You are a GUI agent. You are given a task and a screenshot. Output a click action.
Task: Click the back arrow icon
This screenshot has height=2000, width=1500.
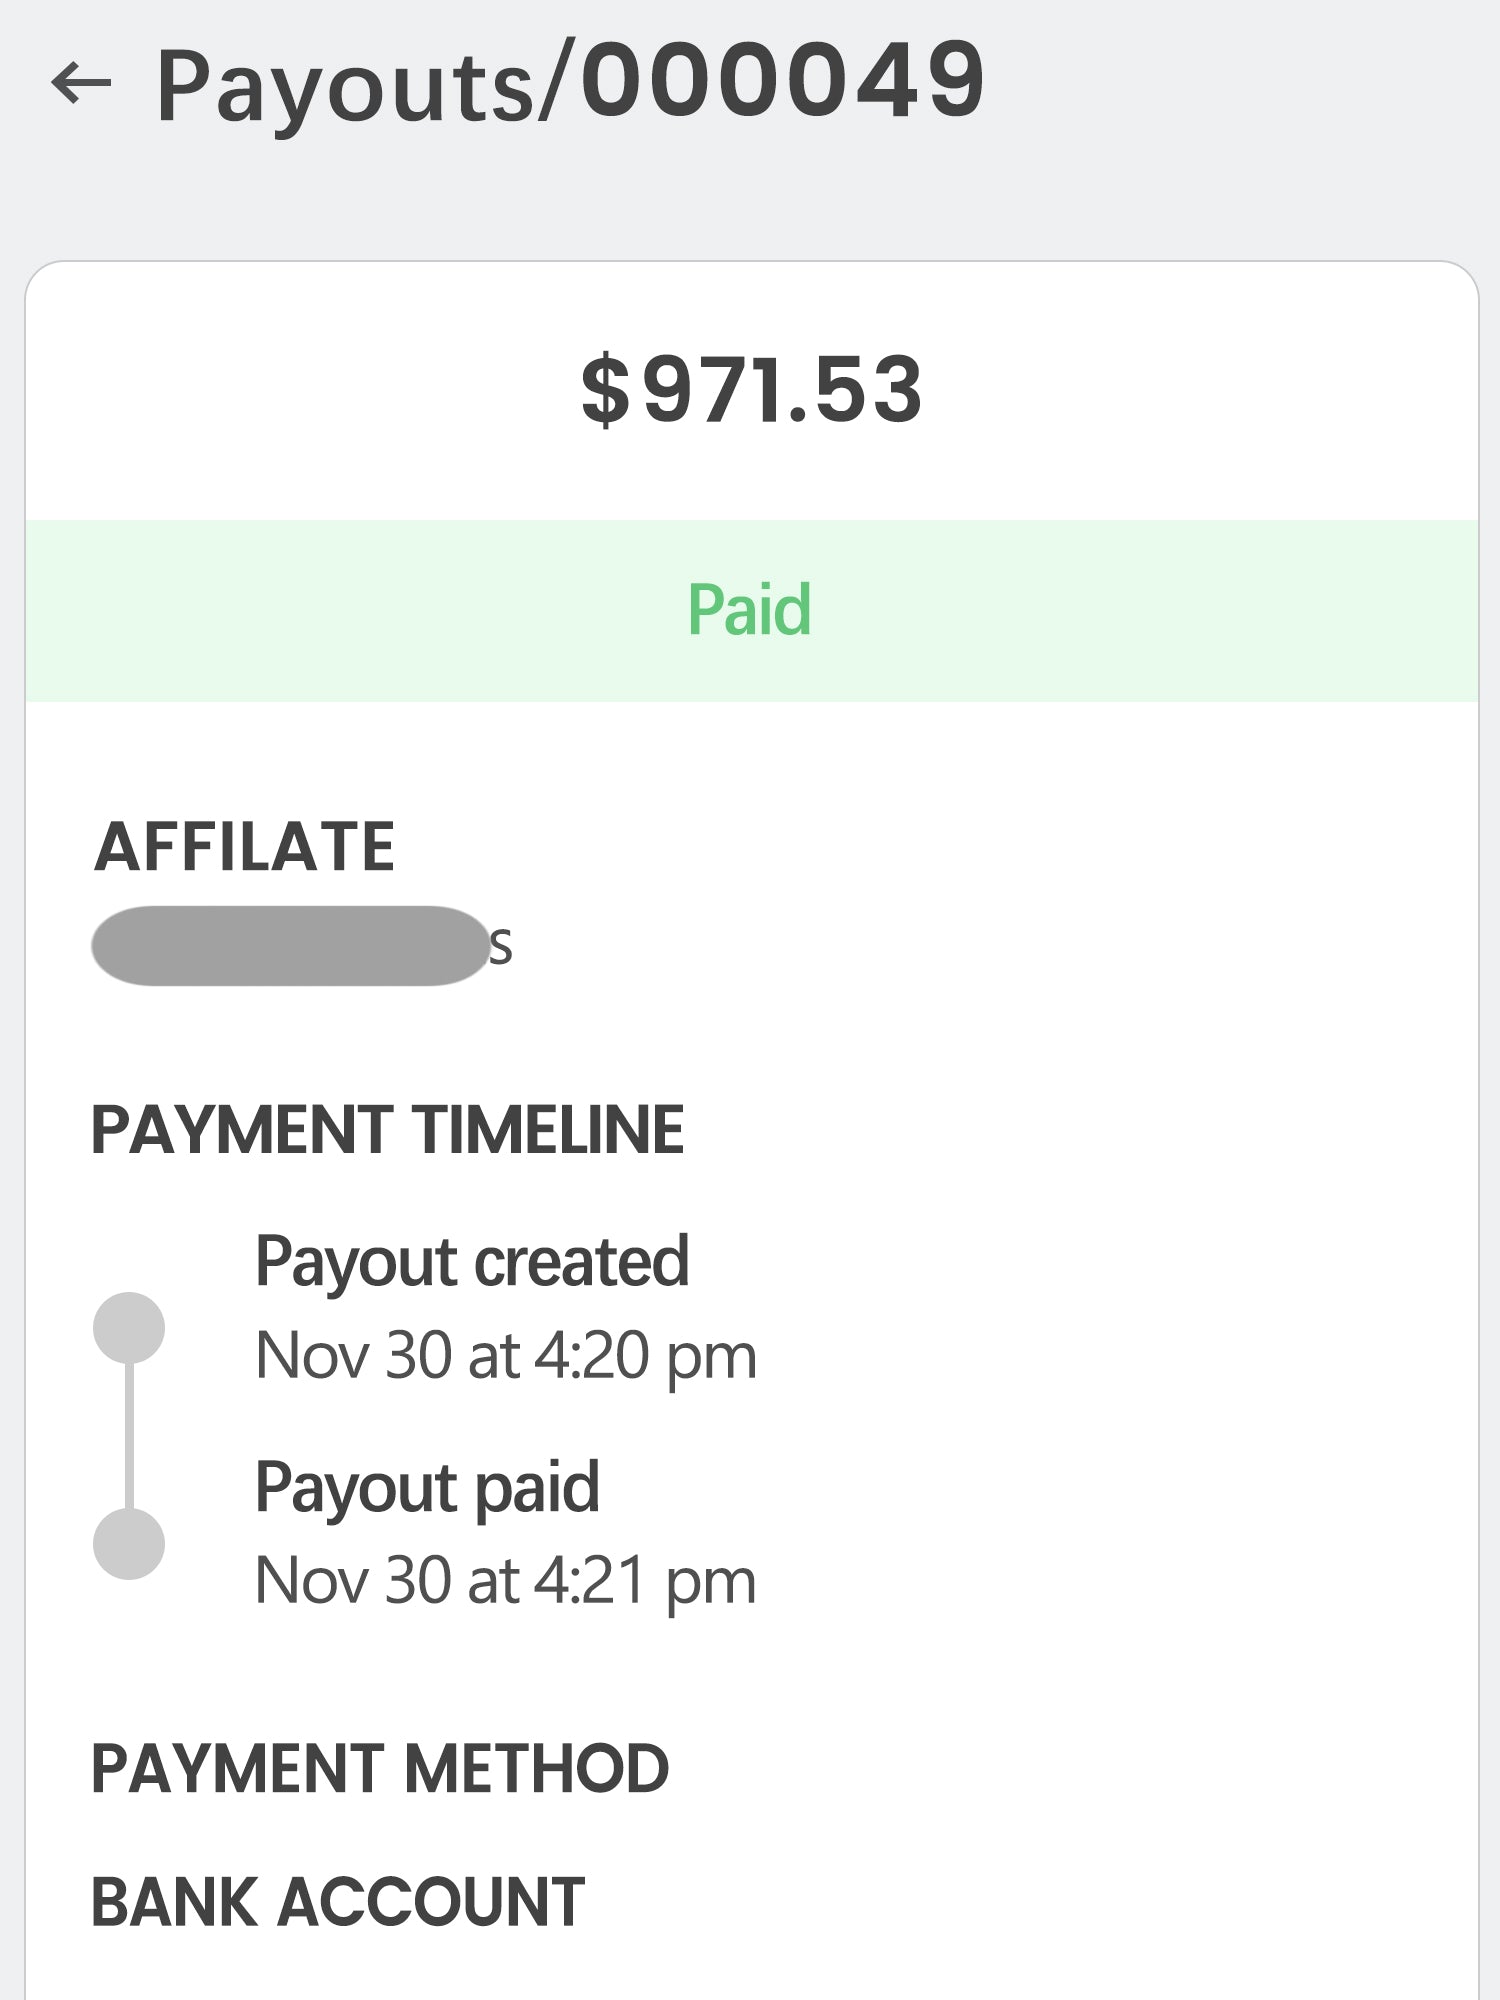coord(81,83)
